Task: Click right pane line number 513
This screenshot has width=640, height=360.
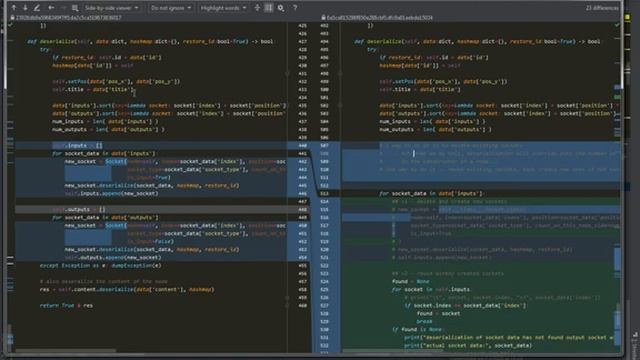Action: [x=324, y=193]
